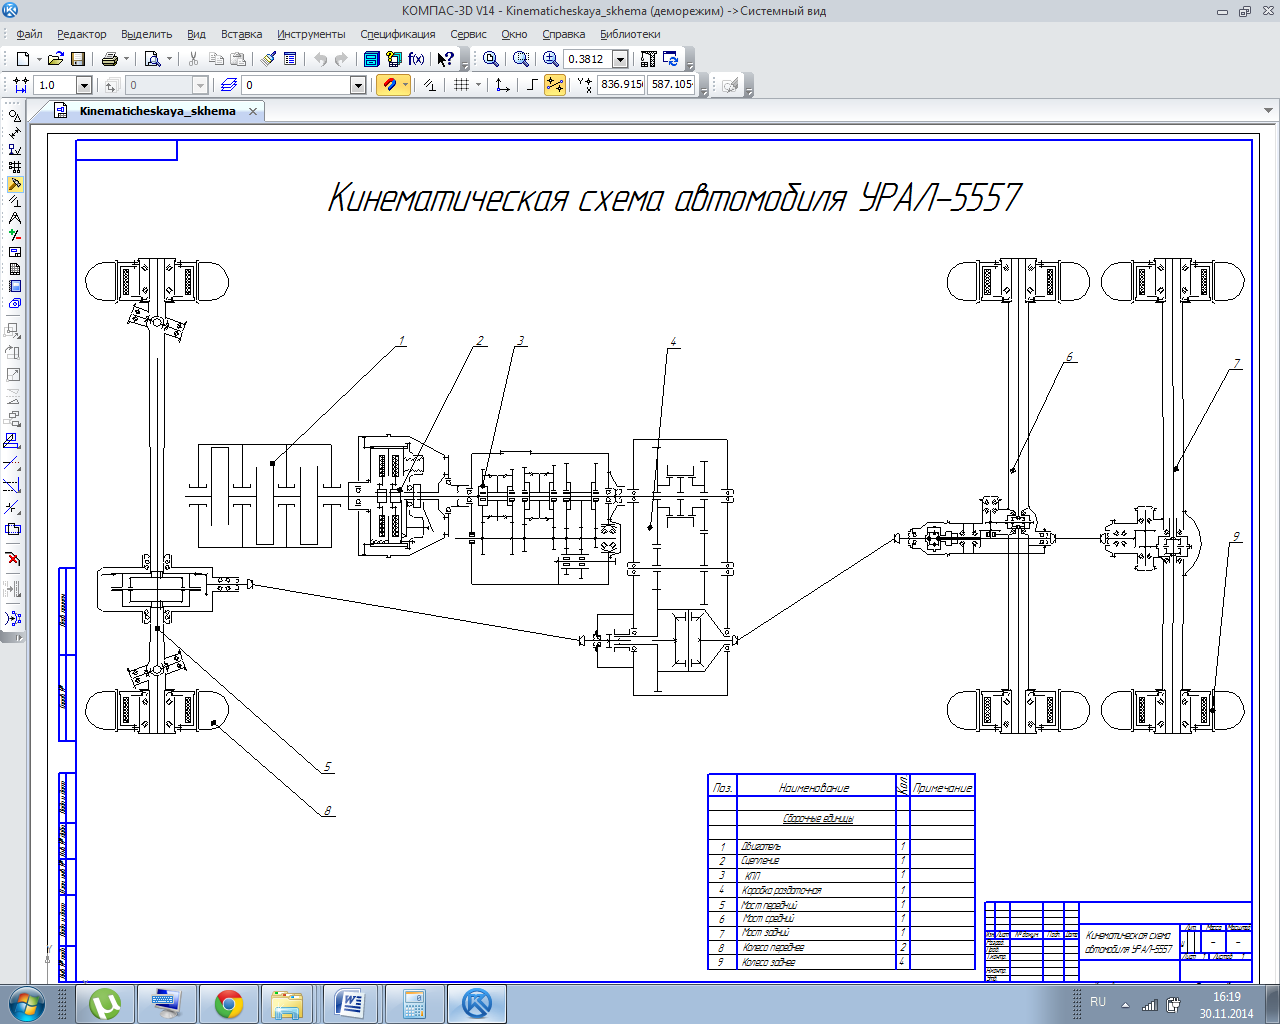Click the Наименование table header
This screenshot has height=1024, width=1280.
(x=814, y=788)
